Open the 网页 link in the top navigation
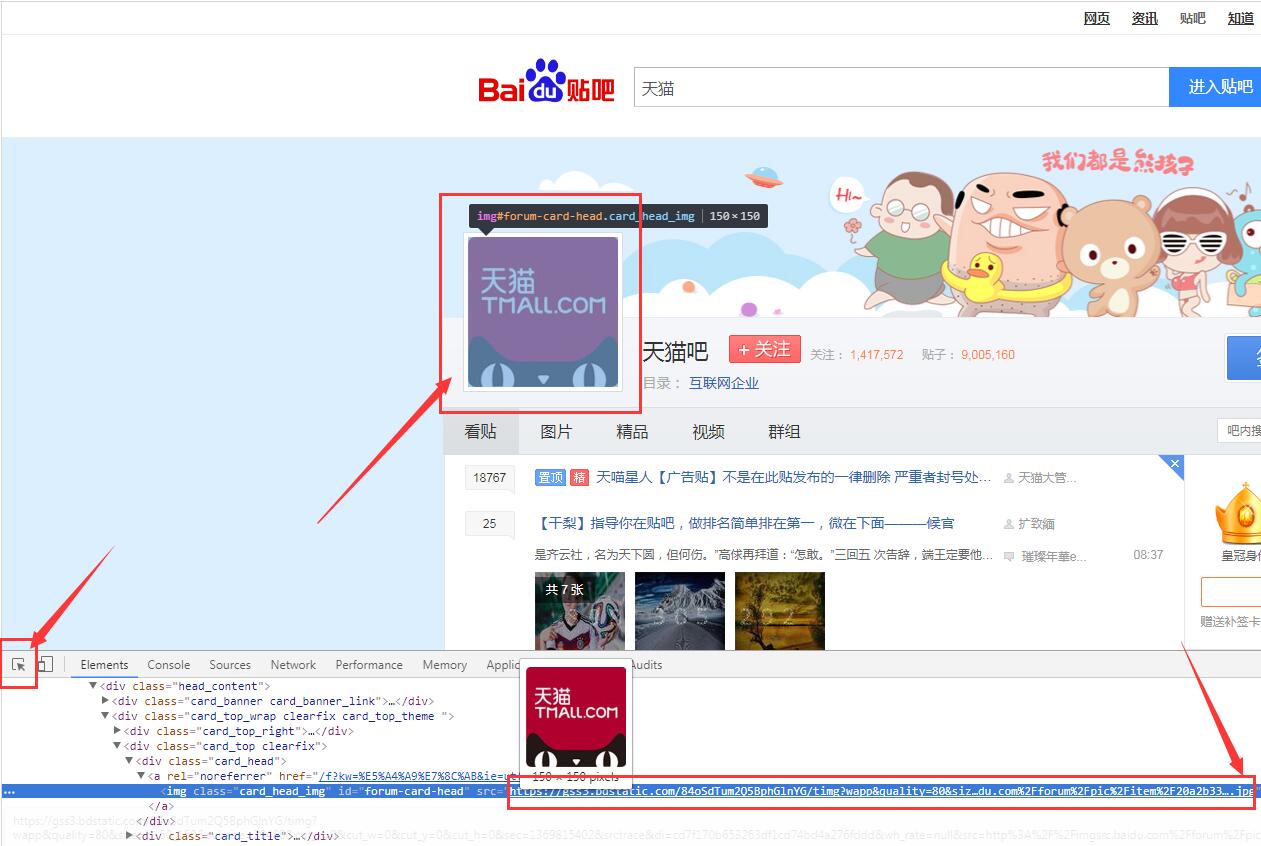Image resolution: width=1261 pixels, height=846 pixels. click(1097, 18)
